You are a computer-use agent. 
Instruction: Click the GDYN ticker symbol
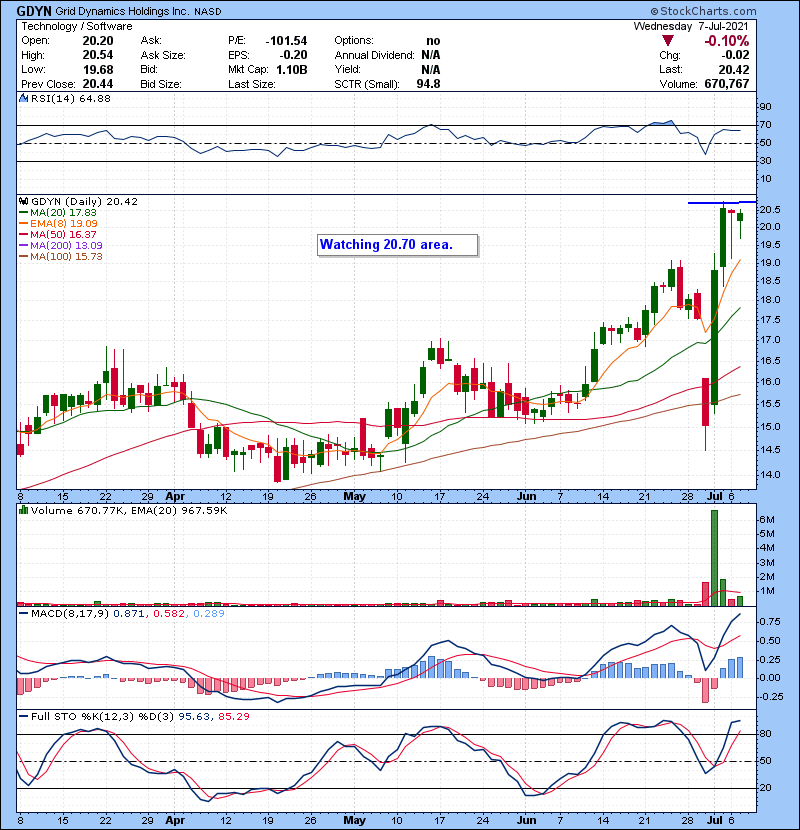click(34, 11)
